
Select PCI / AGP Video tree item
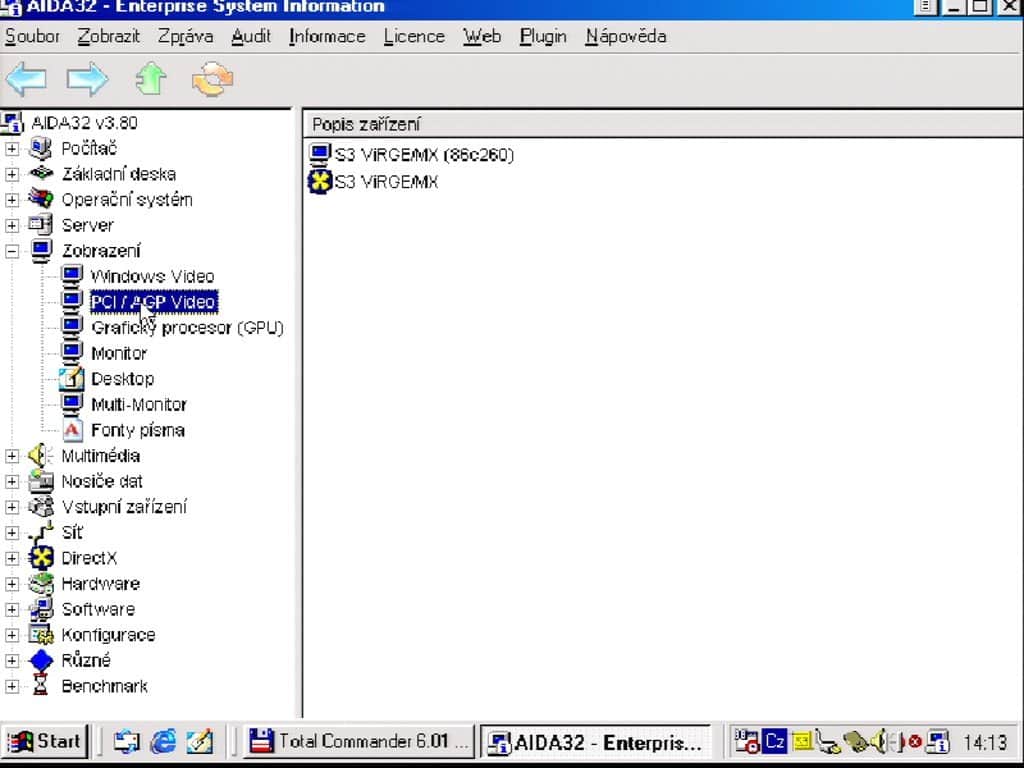pyautogui.click(x=153, y=302)
